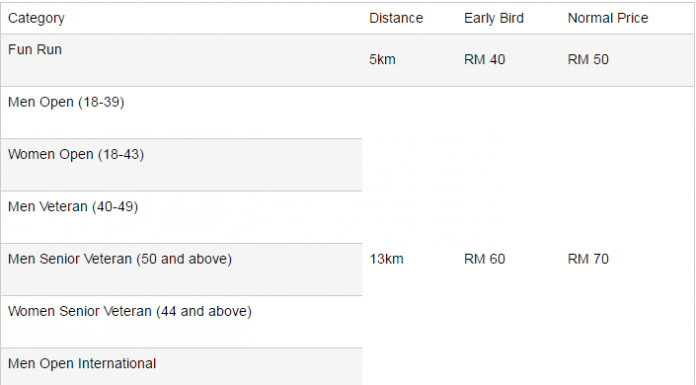Click the age range (18-43) text
Viewport: 696px width, 385px height.
[121, 155]
